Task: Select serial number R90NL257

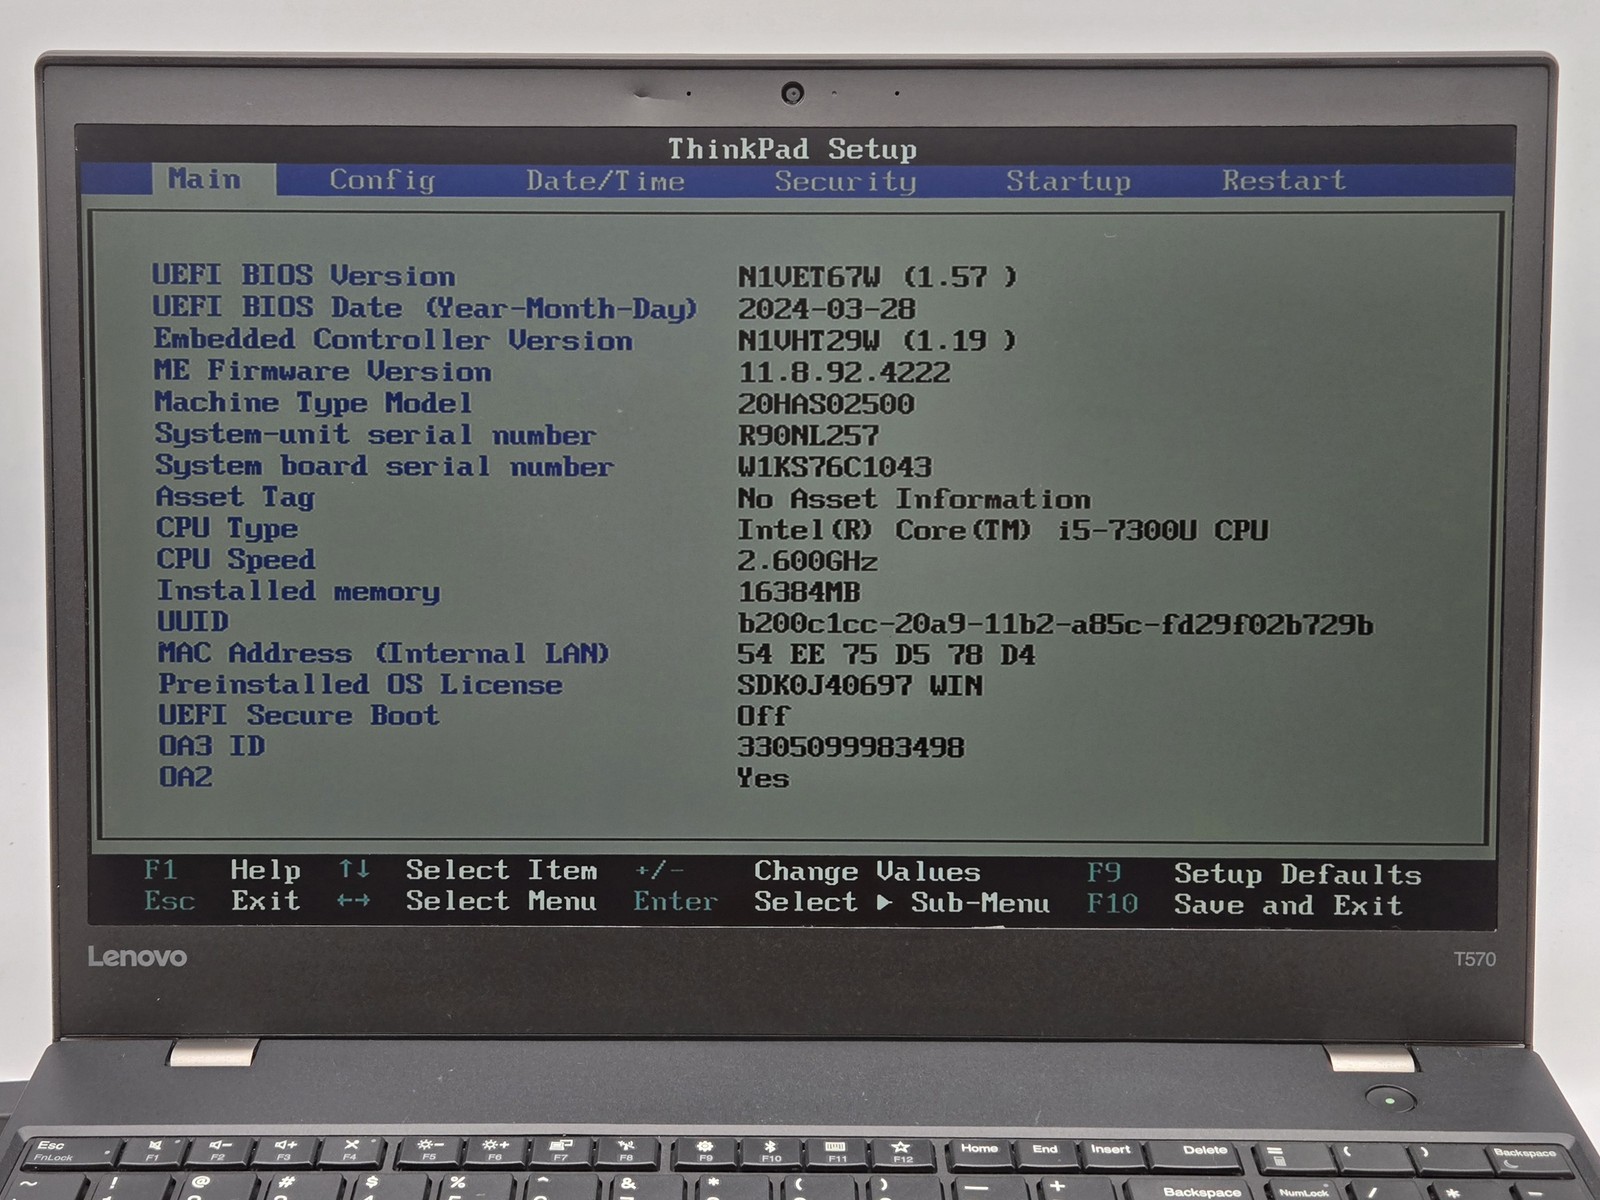Action: [x=808, y=436]
